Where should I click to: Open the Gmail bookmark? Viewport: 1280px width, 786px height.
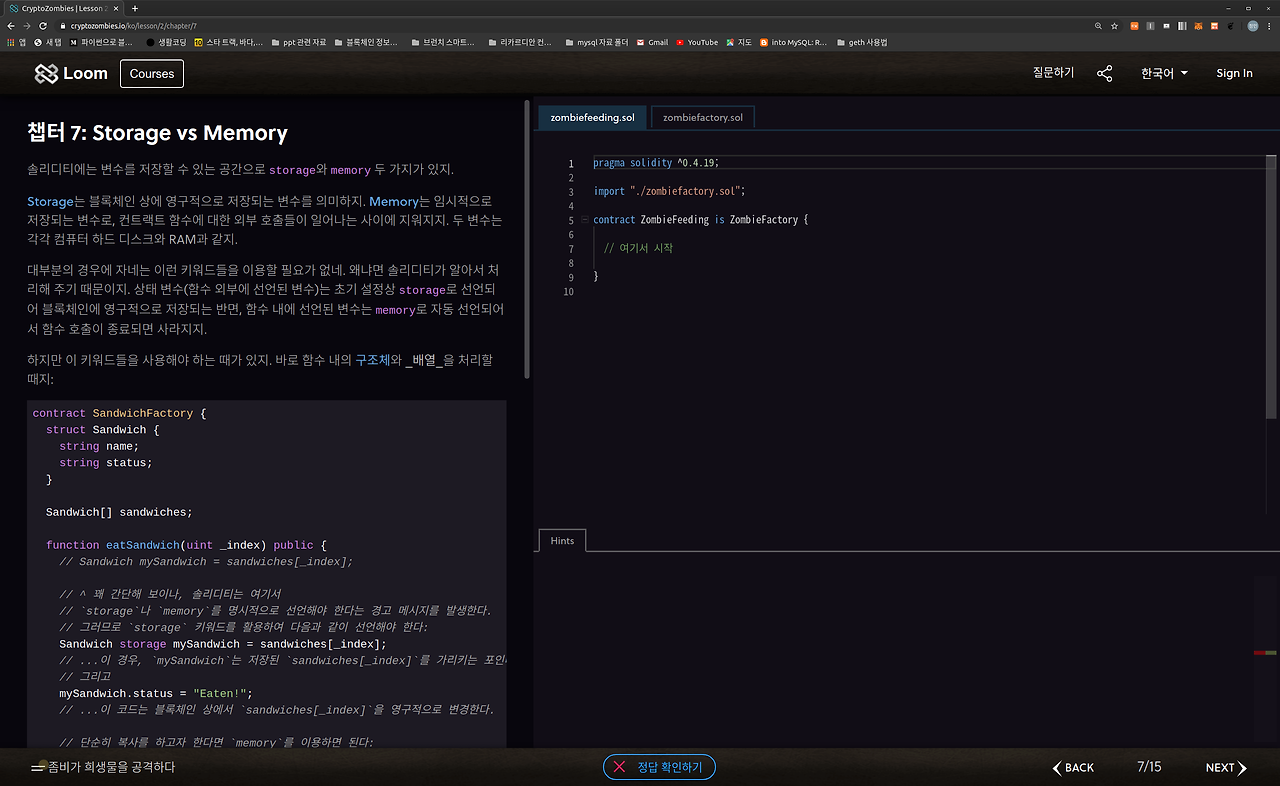pyautogui.click(x=652, y=42)
